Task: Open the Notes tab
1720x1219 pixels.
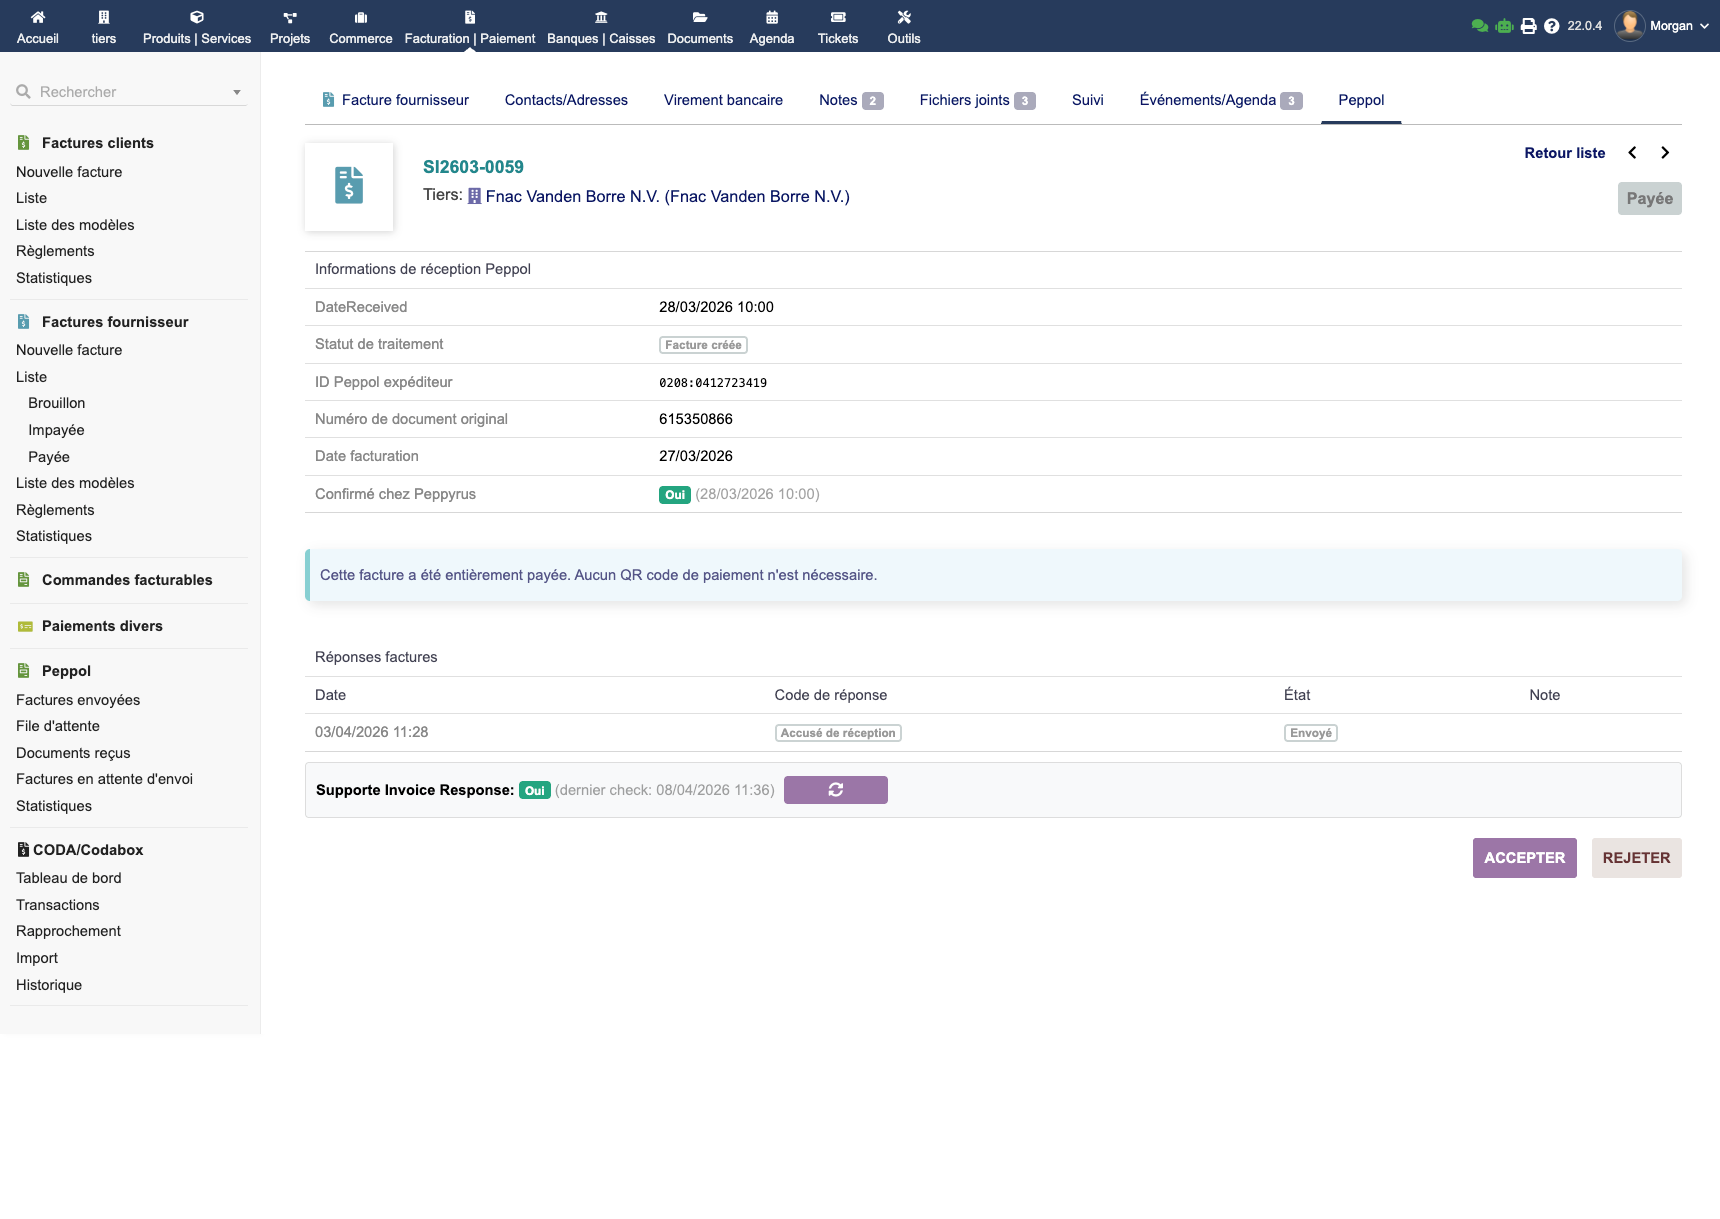Action: pos(851,100)
